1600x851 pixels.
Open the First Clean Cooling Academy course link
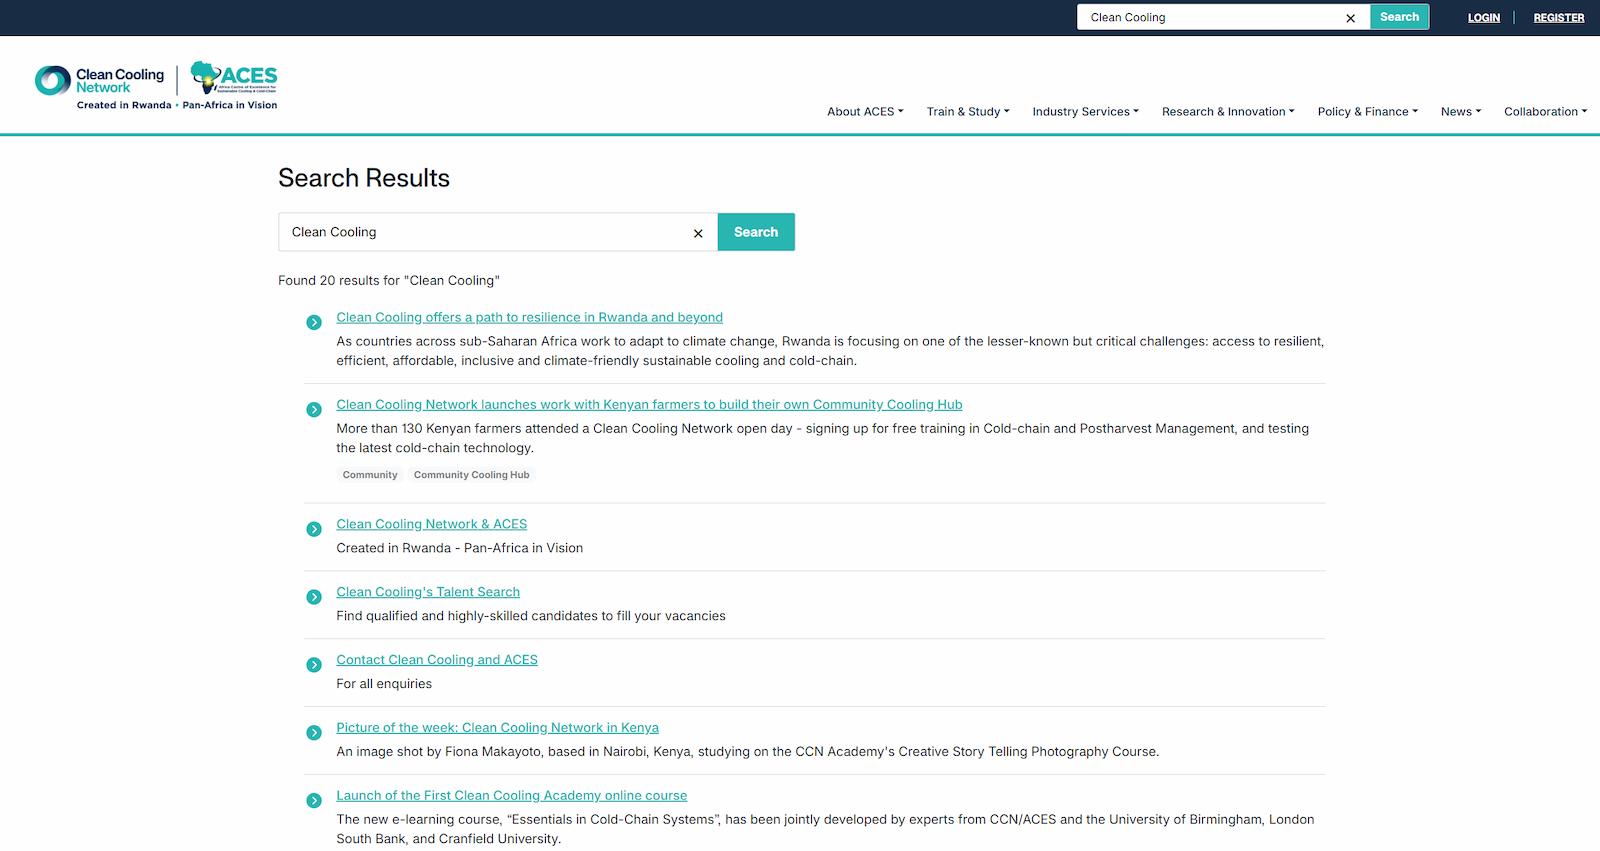tap(511, 796)
